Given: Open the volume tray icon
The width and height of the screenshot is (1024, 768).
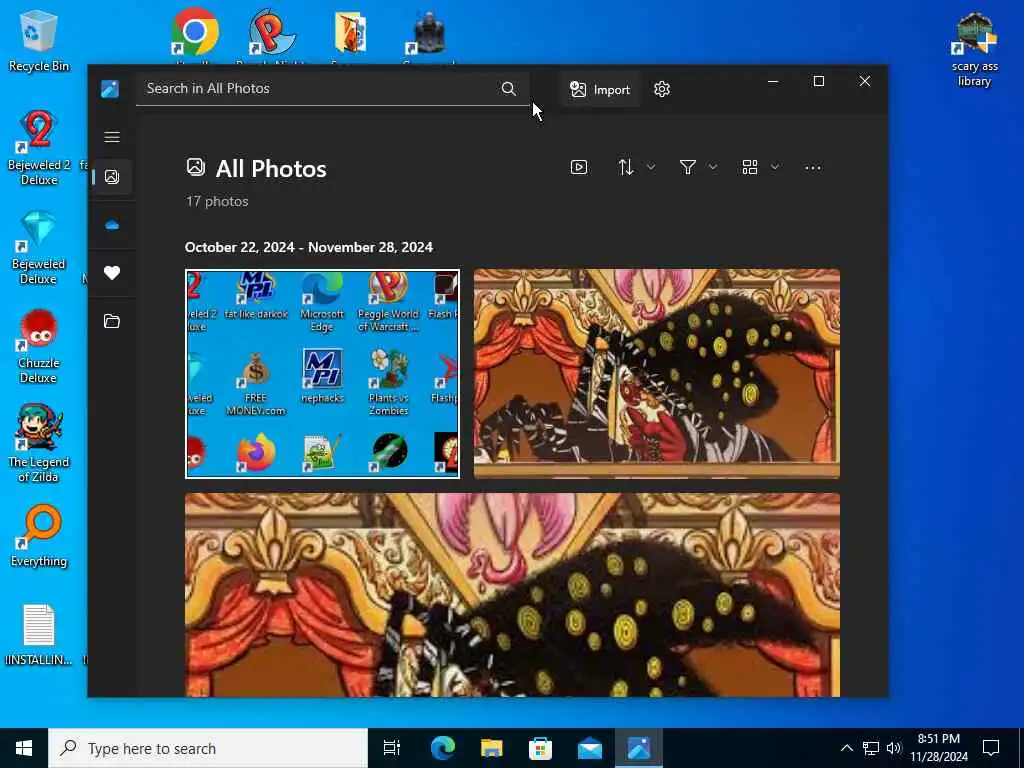Looking at the screenshot, I should [x=894, y=748].
